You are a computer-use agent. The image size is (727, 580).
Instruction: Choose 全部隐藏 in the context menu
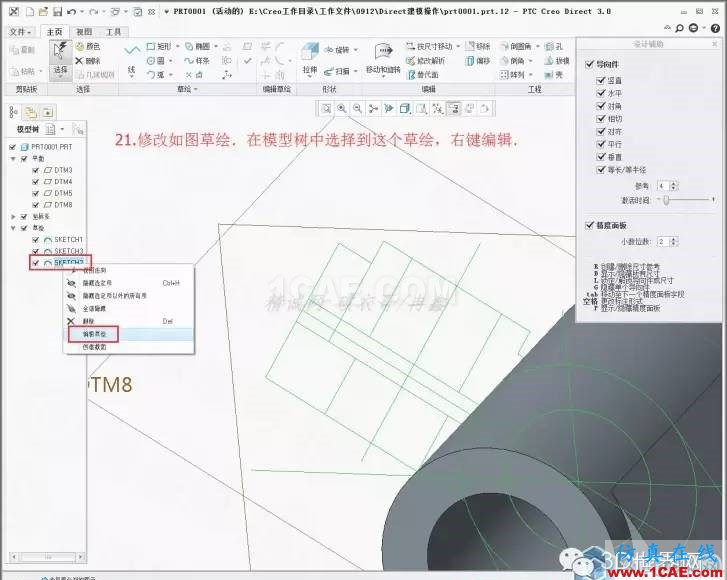(129, 308)
